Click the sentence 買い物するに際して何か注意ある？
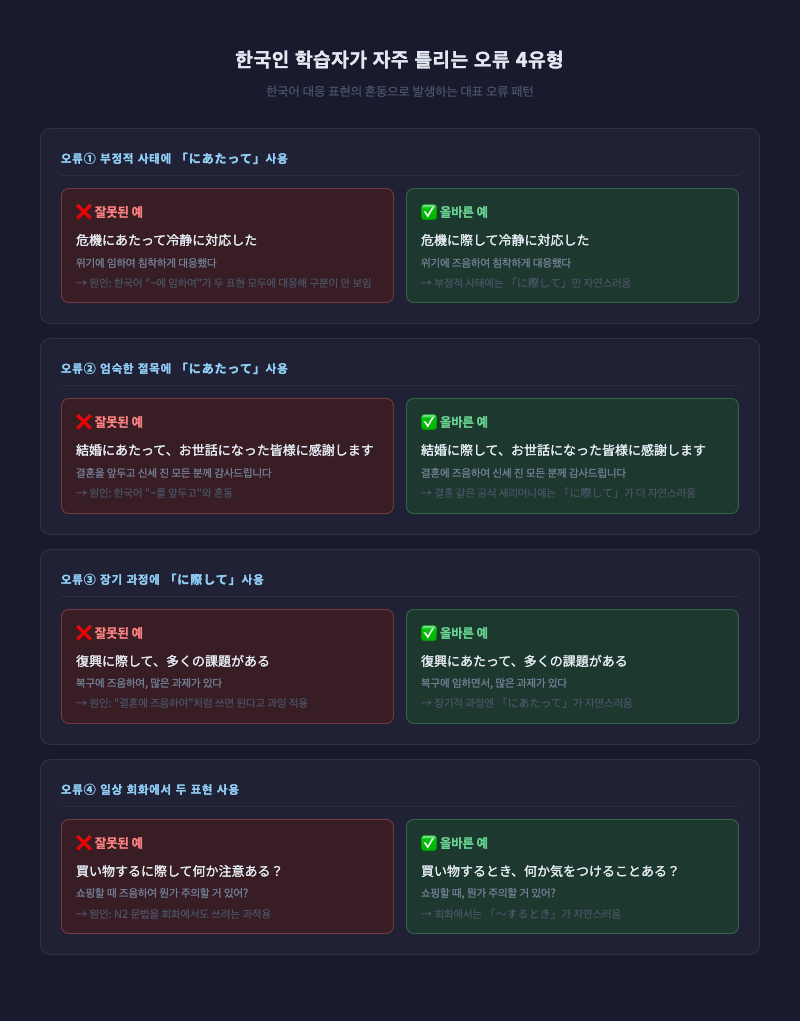800x1021 pixels. coord(178,871)
